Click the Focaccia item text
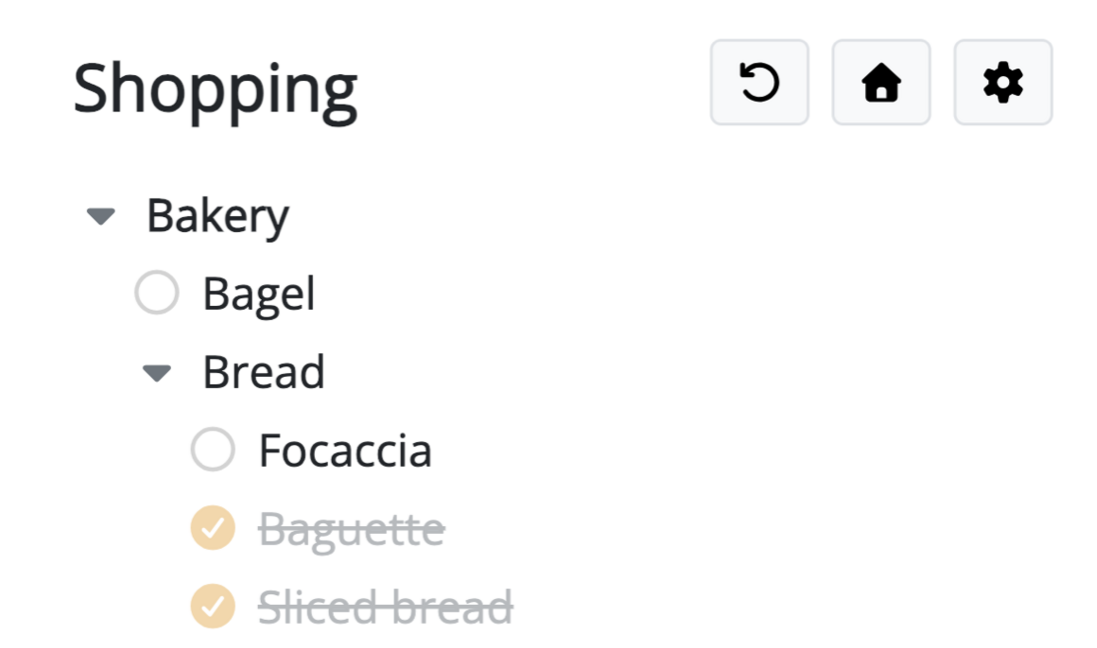Screen dimensions: 1097x648 click(344, 451)
